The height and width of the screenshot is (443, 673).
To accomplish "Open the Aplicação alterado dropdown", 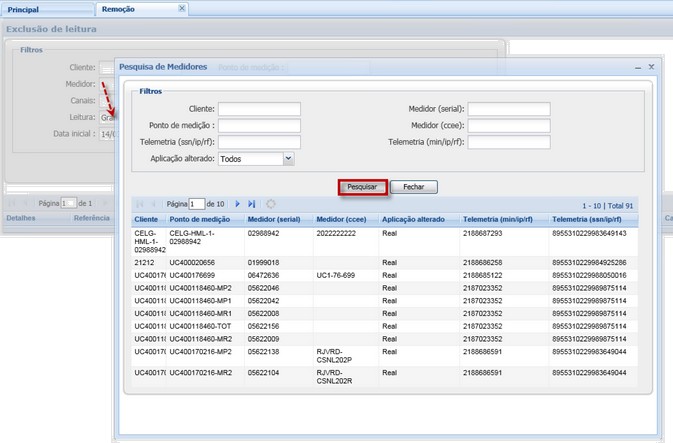I will point(288,158).
